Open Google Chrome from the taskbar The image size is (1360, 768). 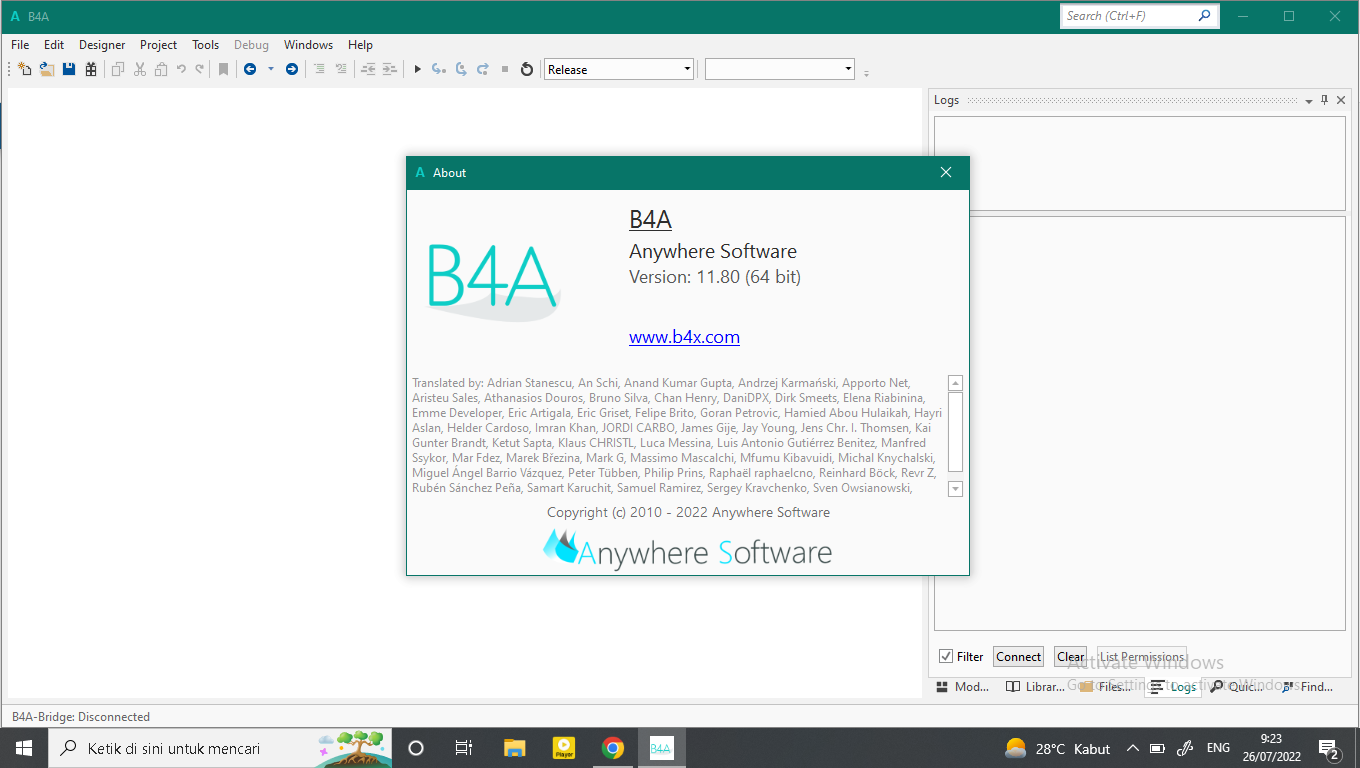(x=613, y=748)
